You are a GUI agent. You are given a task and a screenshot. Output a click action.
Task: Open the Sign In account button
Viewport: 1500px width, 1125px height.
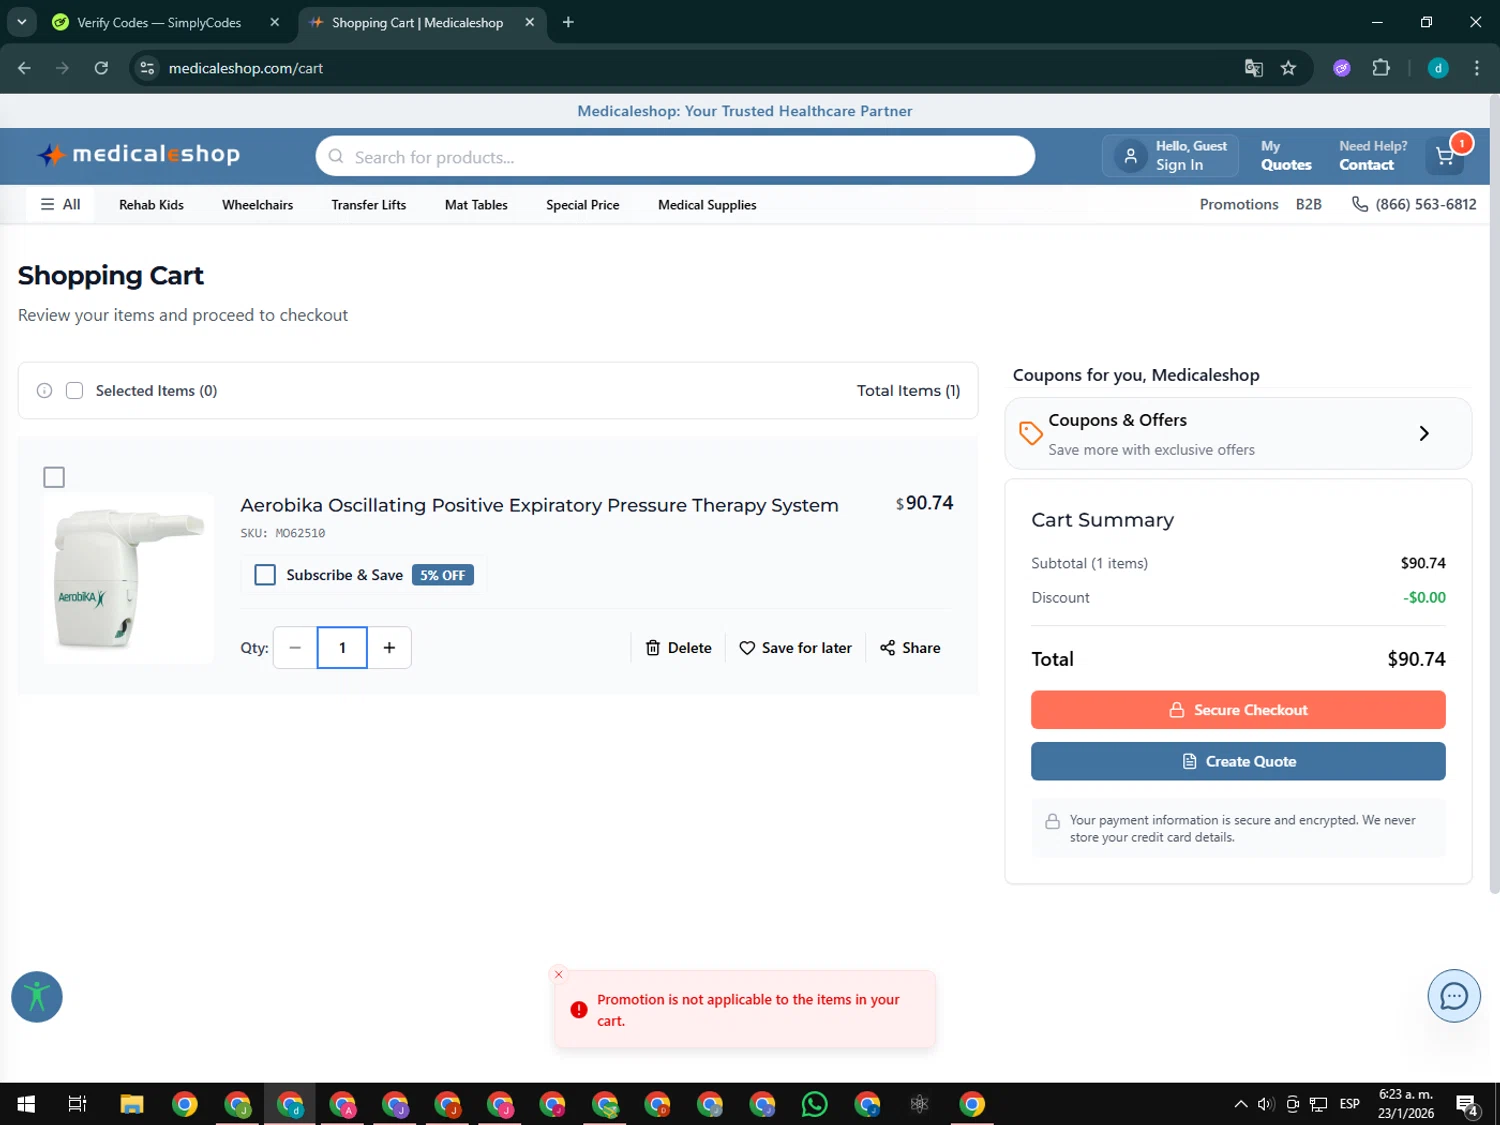(1170, 156)
